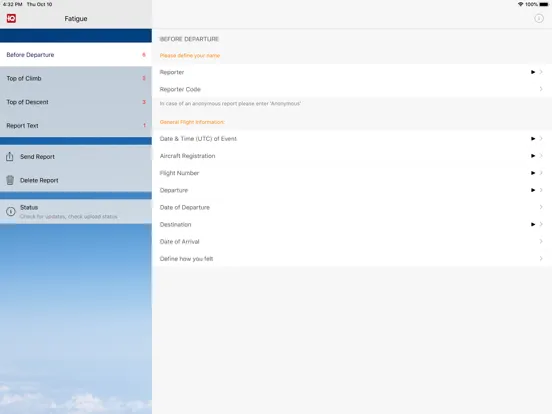Expand Date & Time (UTC) of Event chevron
The height and width of the screenshot is (414, 552).
pos(541,139)
